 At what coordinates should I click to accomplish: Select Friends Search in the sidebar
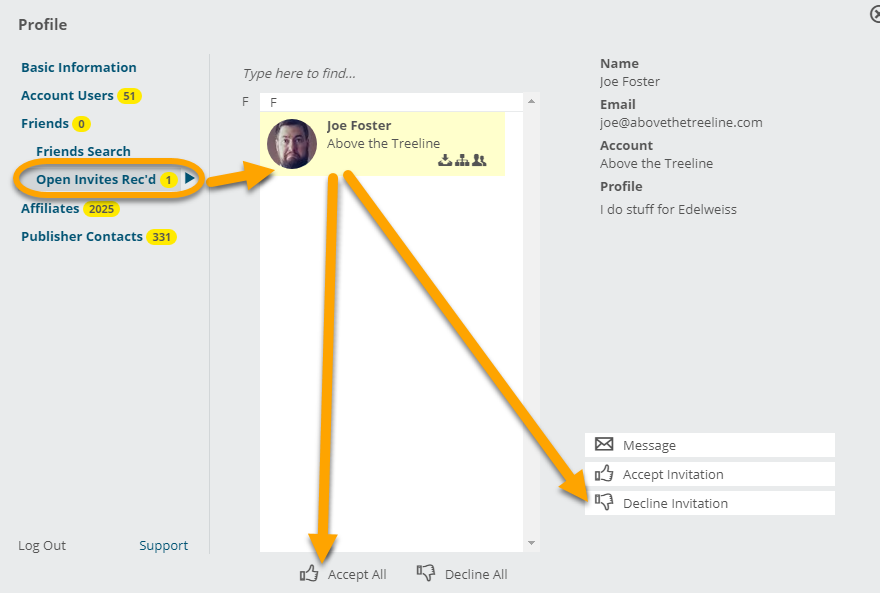pyautogui.click(x=83, y=151)
